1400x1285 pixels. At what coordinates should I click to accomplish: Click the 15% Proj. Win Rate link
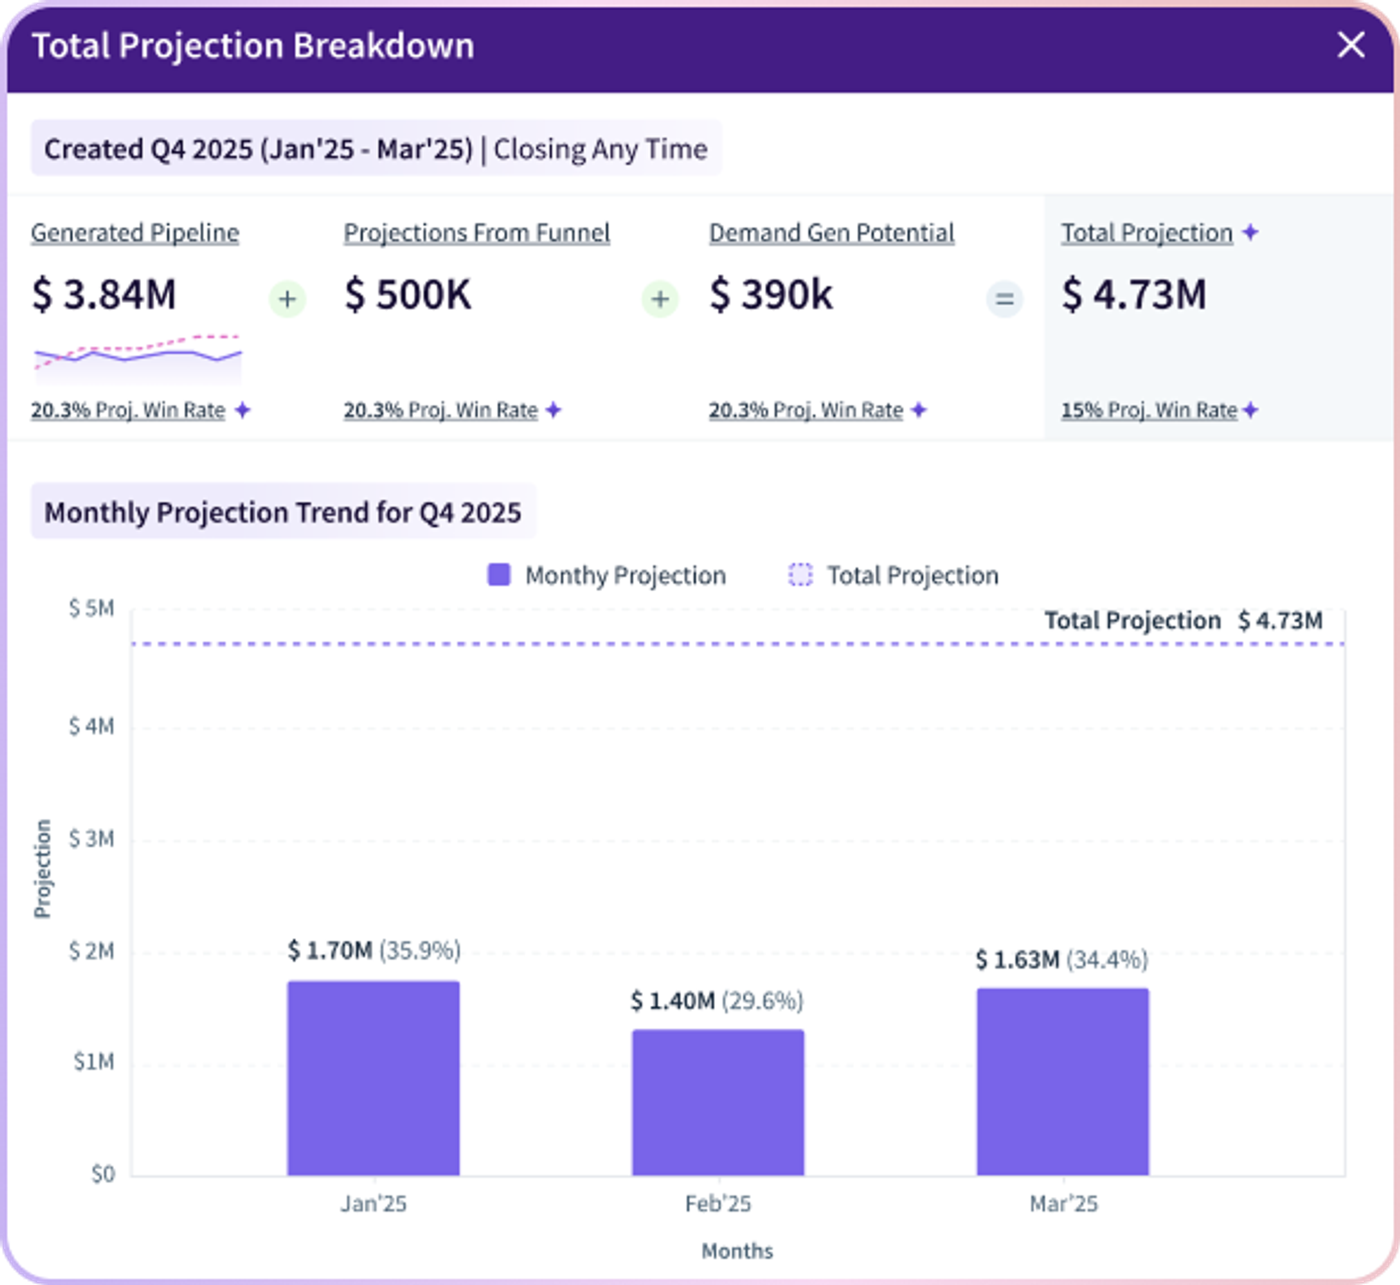1149,410
